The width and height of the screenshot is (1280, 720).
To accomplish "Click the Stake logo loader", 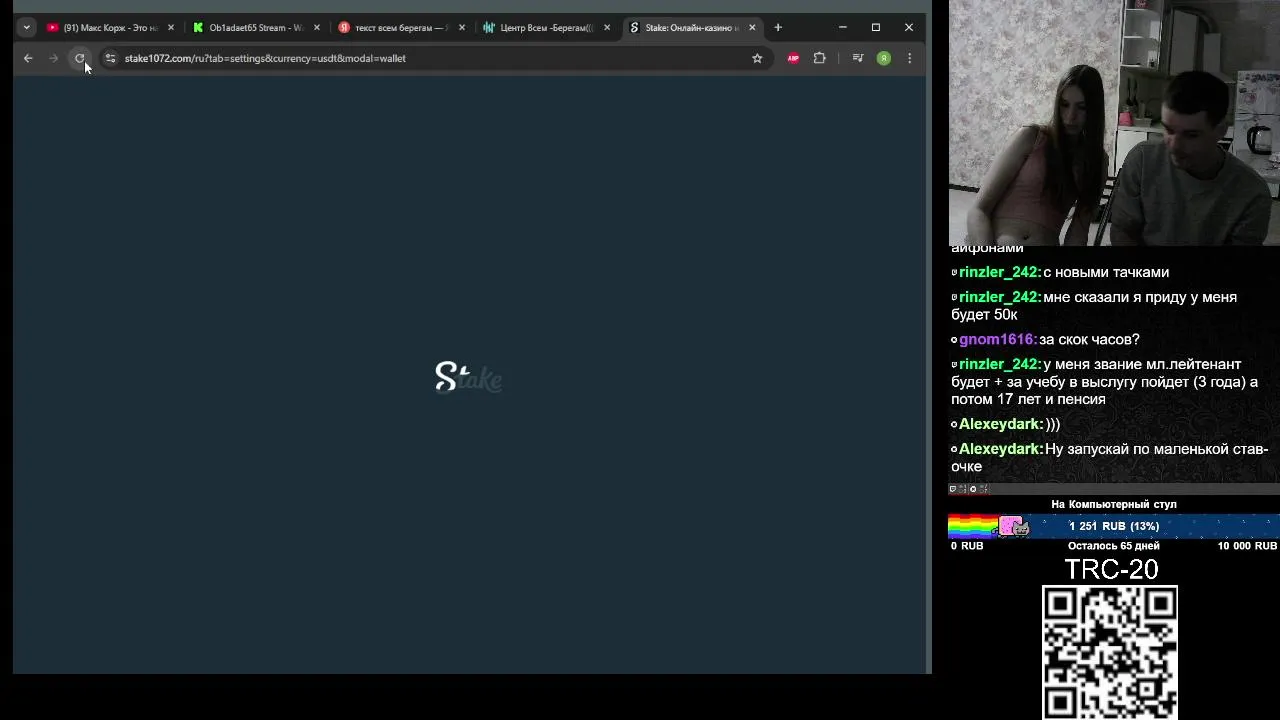I will click(468, 377).
